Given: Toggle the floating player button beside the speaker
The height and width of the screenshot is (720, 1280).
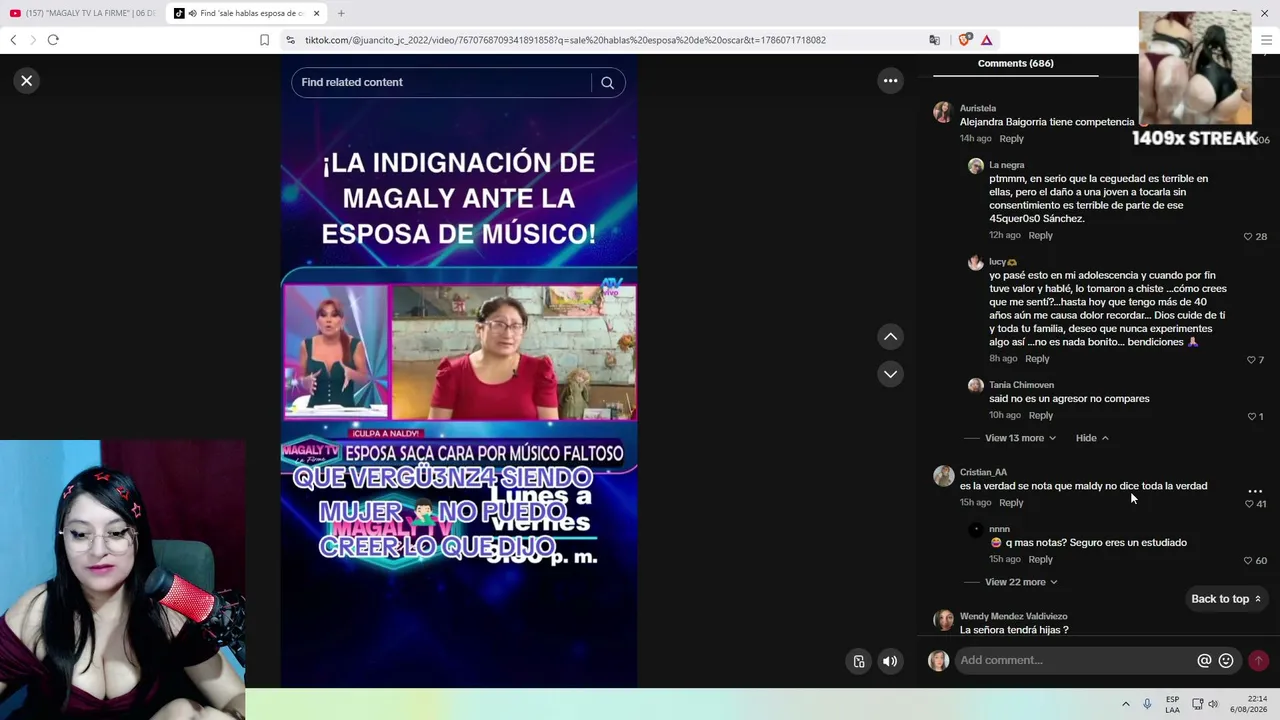Looking at the screenshot, I should (859, 661).
